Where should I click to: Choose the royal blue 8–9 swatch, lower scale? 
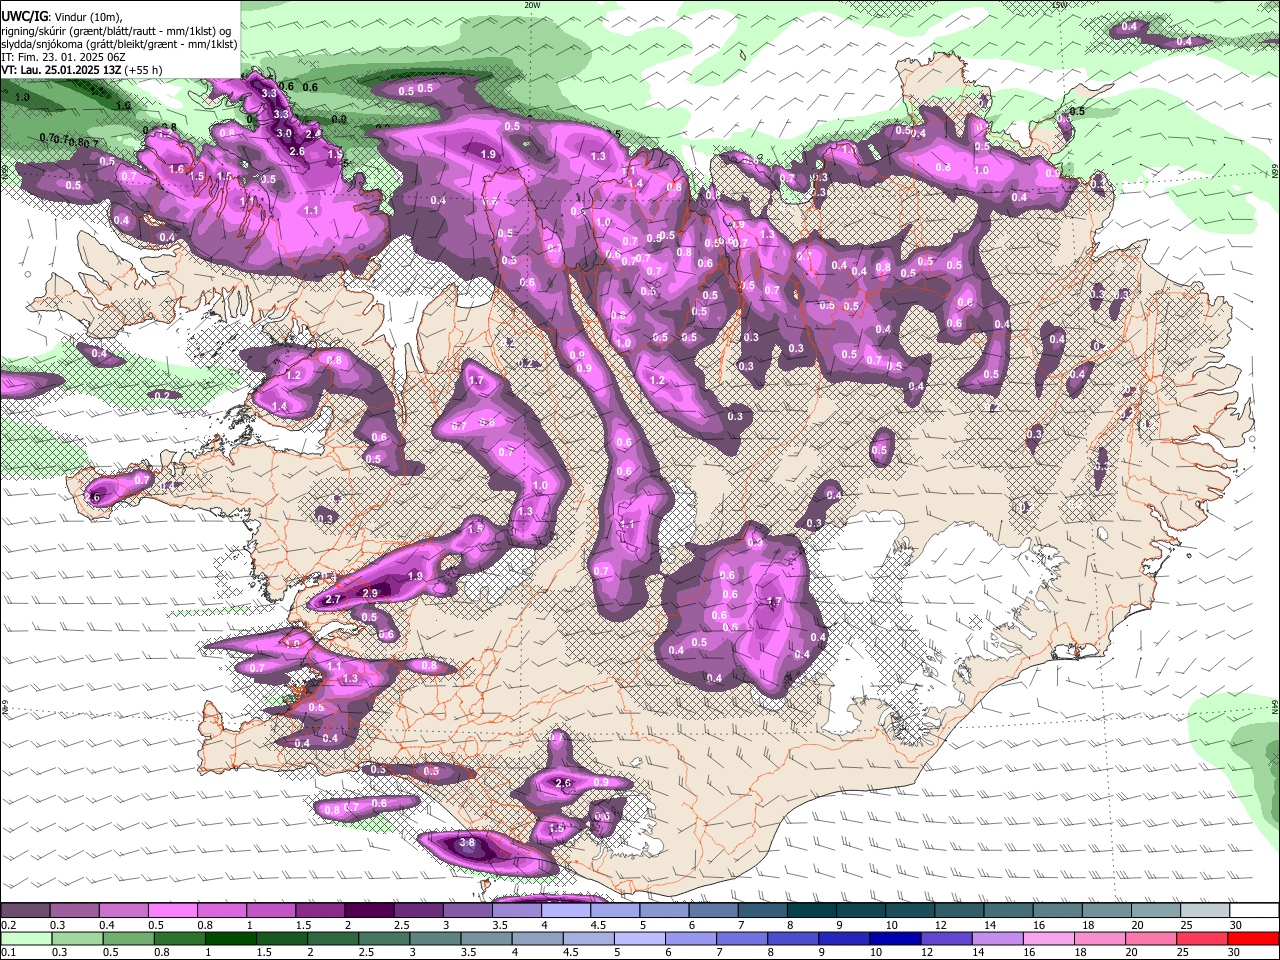[793, 938]
